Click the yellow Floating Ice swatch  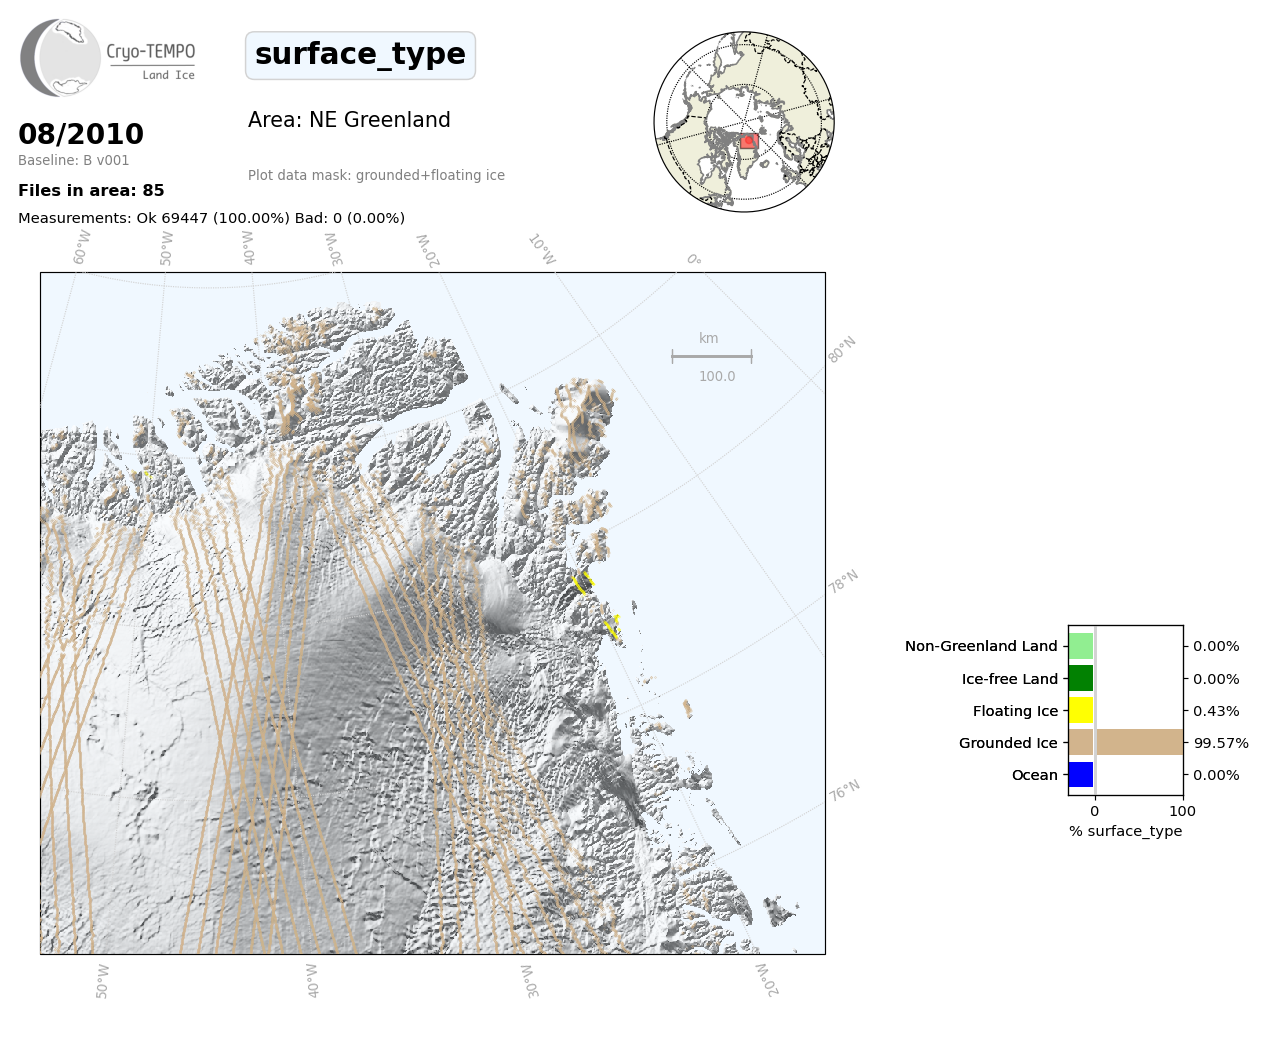(1081, 711)
